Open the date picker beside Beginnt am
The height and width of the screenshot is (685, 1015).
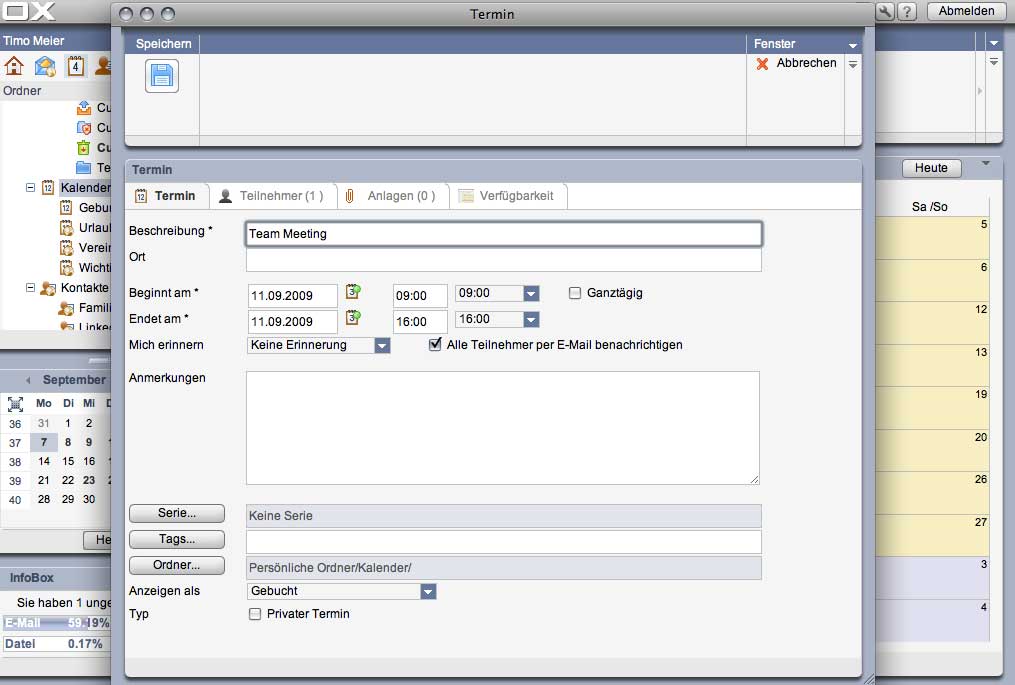pos(352,291)
